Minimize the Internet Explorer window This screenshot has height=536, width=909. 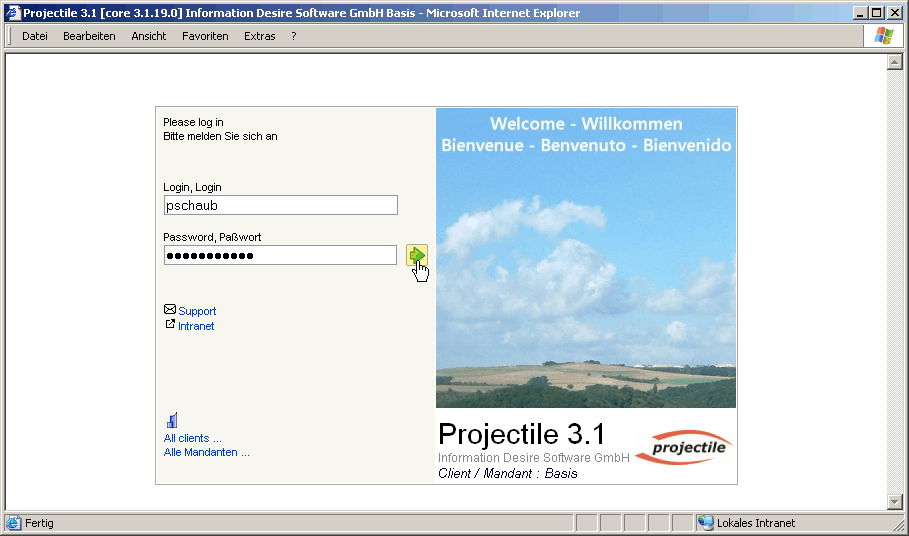coord(860,13)
